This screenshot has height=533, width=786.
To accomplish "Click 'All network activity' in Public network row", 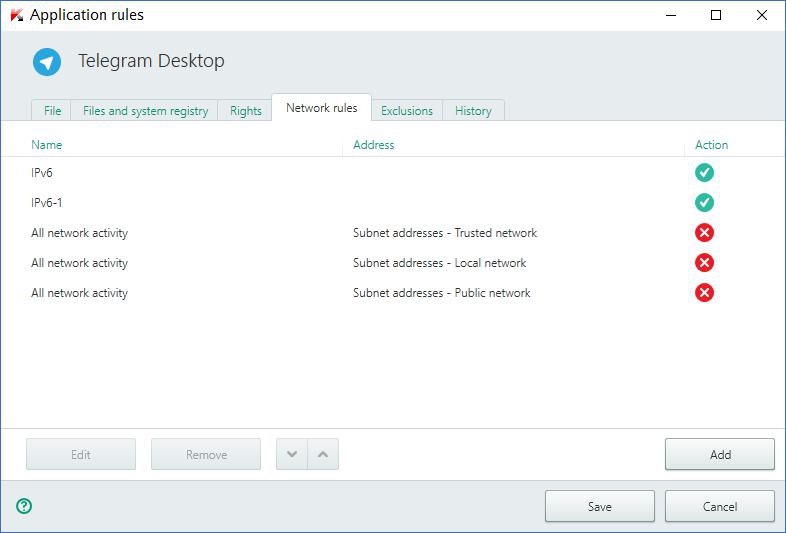I will click(79, 293).
